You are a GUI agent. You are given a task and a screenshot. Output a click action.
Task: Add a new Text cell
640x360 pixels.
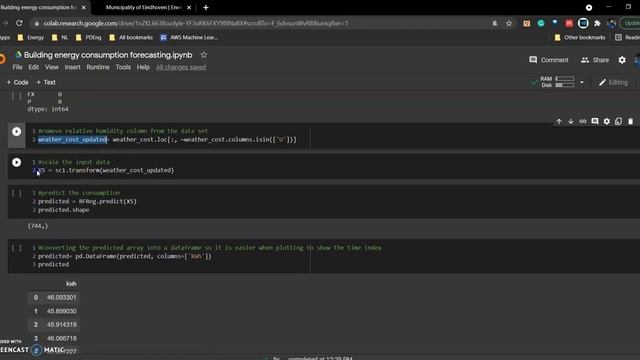coord(46,82)
